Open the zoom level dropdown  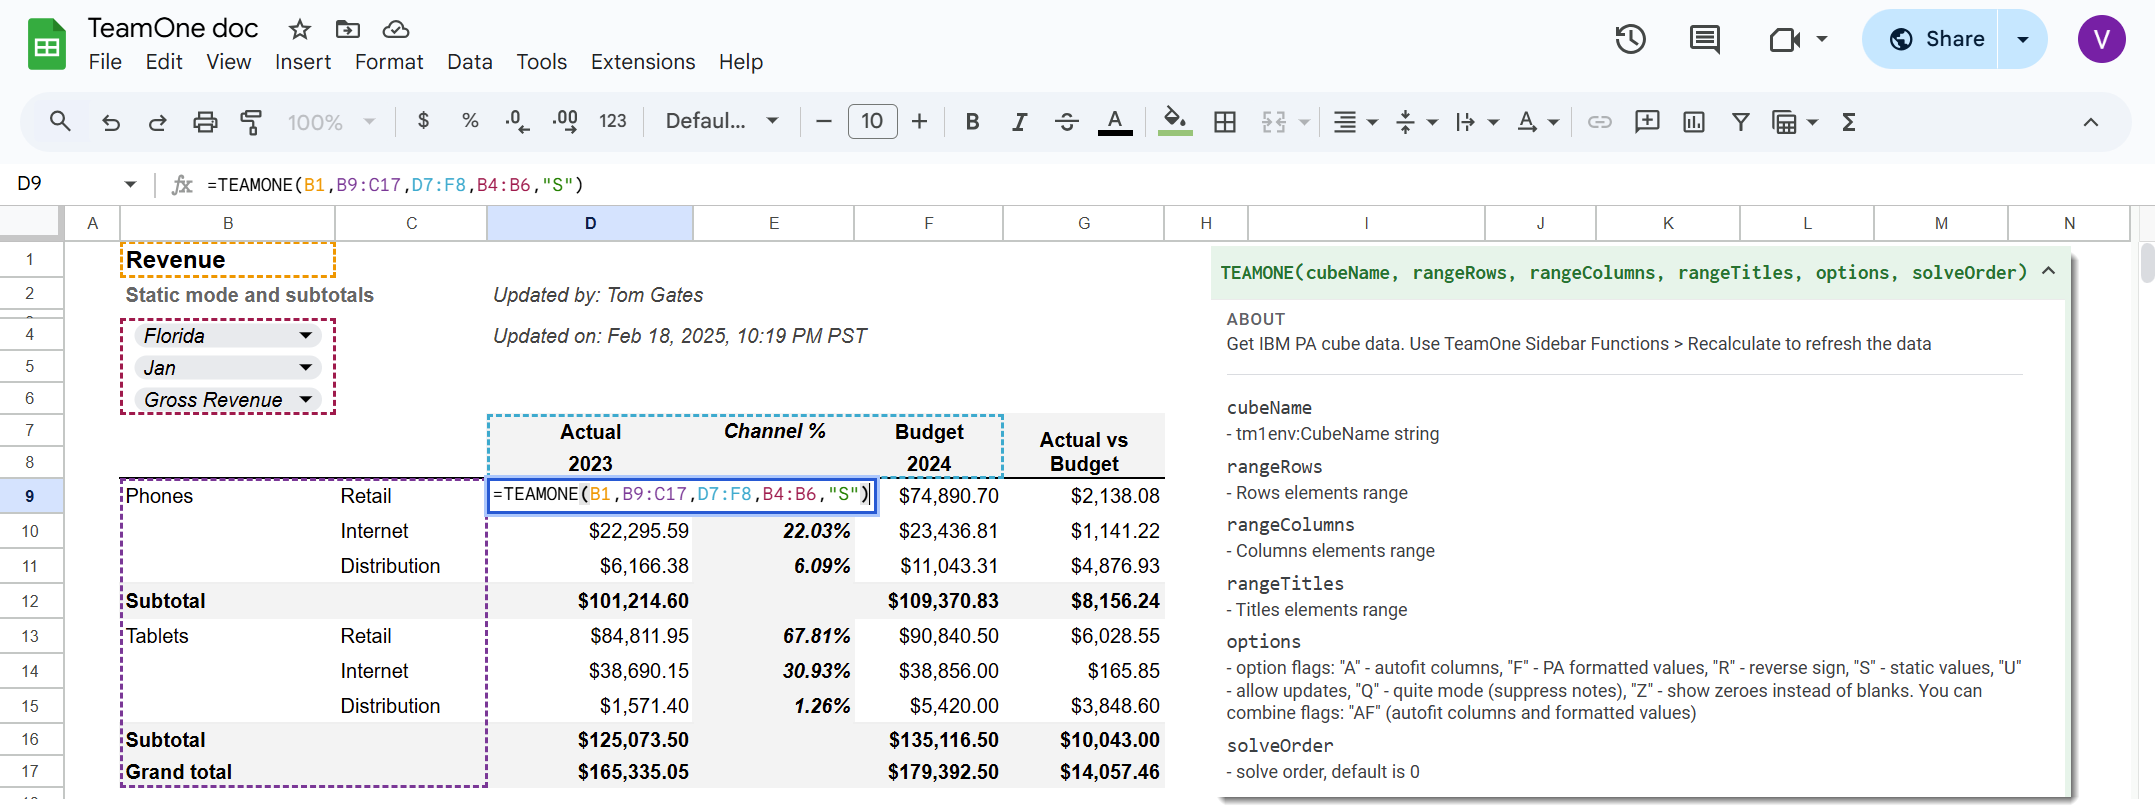(x=332, y=122)
